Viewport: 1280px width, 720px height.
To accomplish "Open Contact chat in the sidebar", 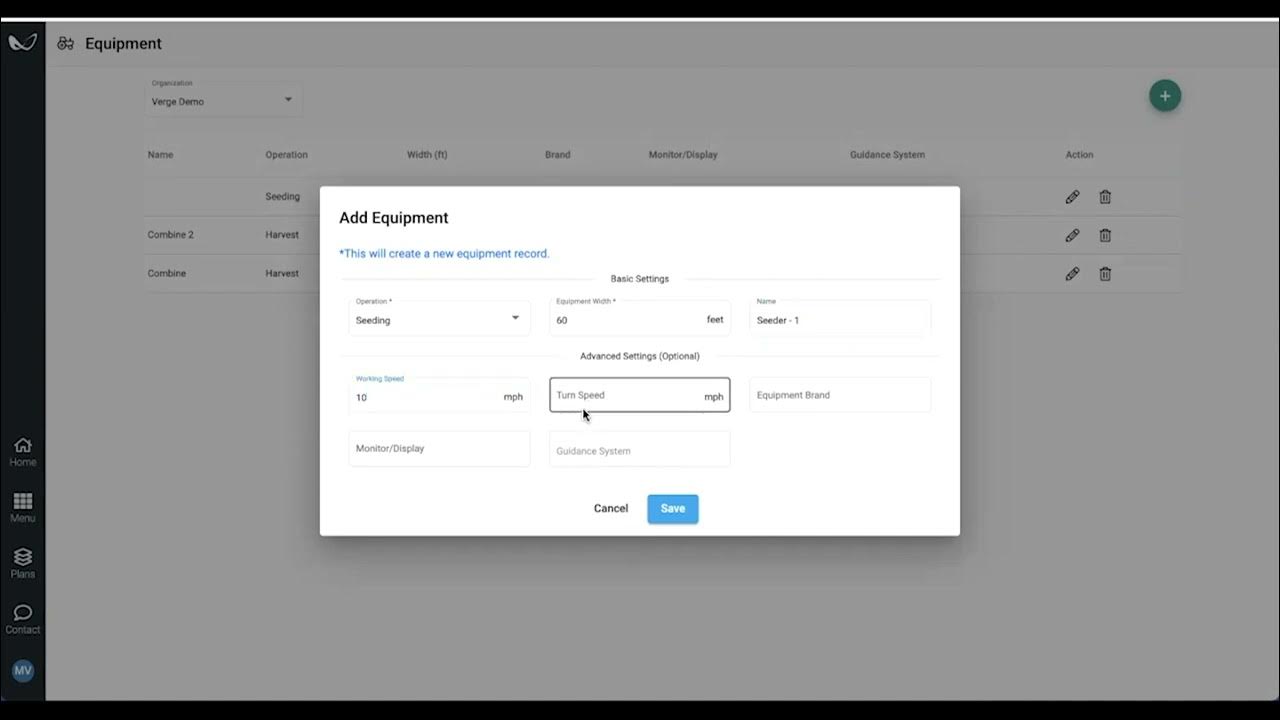I will 22,620.
